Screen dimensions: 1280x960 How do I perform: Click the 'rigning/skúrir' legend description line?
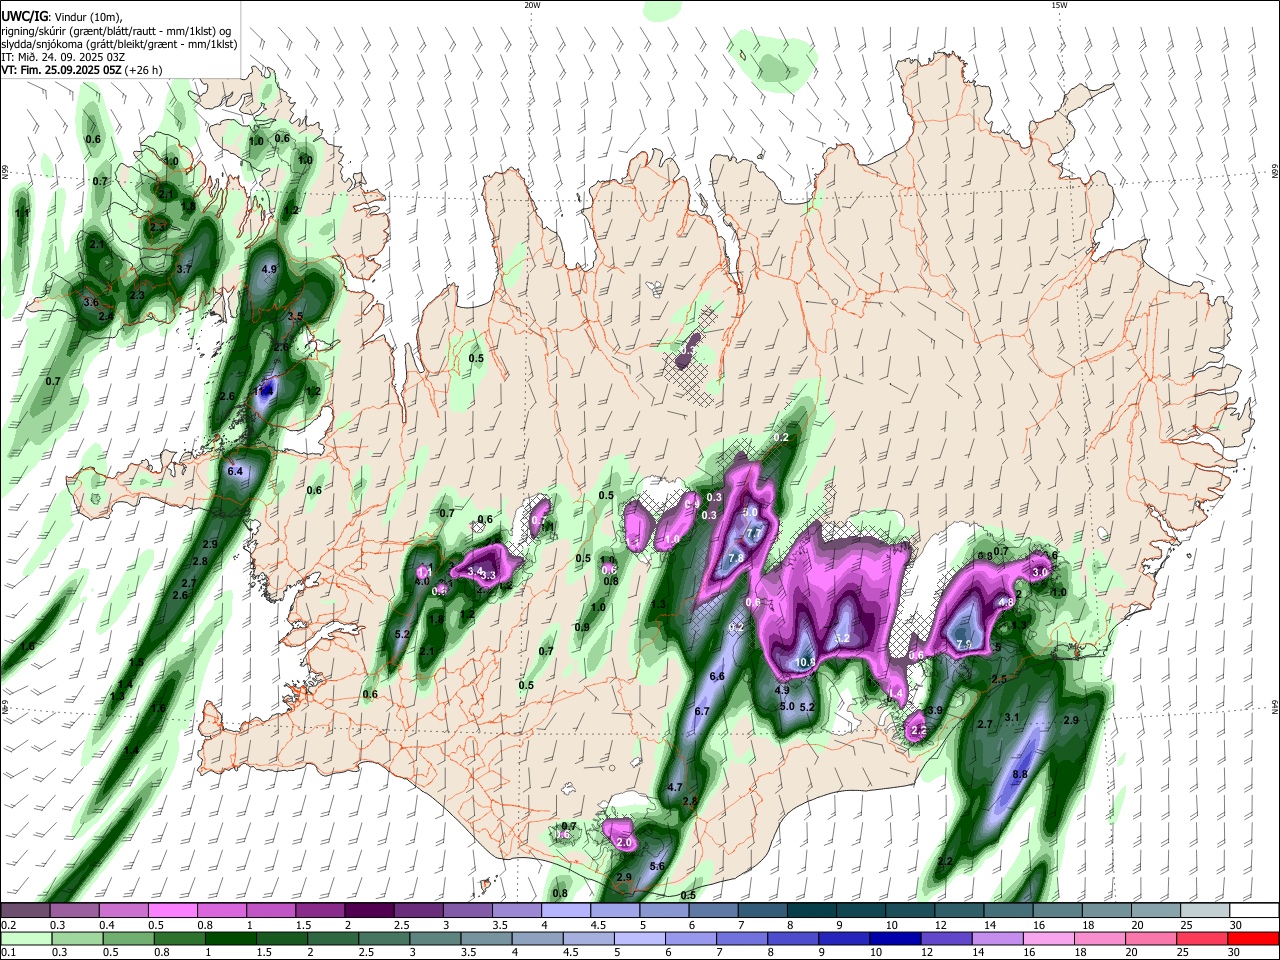[x=116, y=31]
